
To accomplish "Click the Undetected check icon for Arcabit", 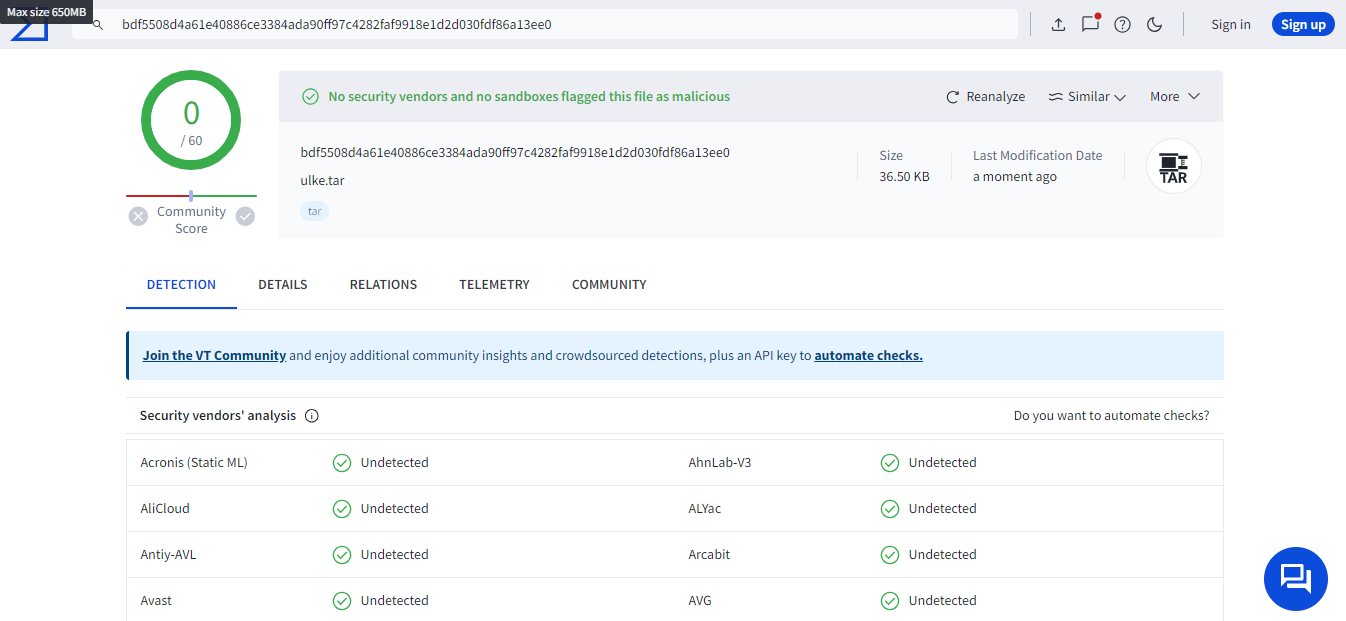I will 890,555.
